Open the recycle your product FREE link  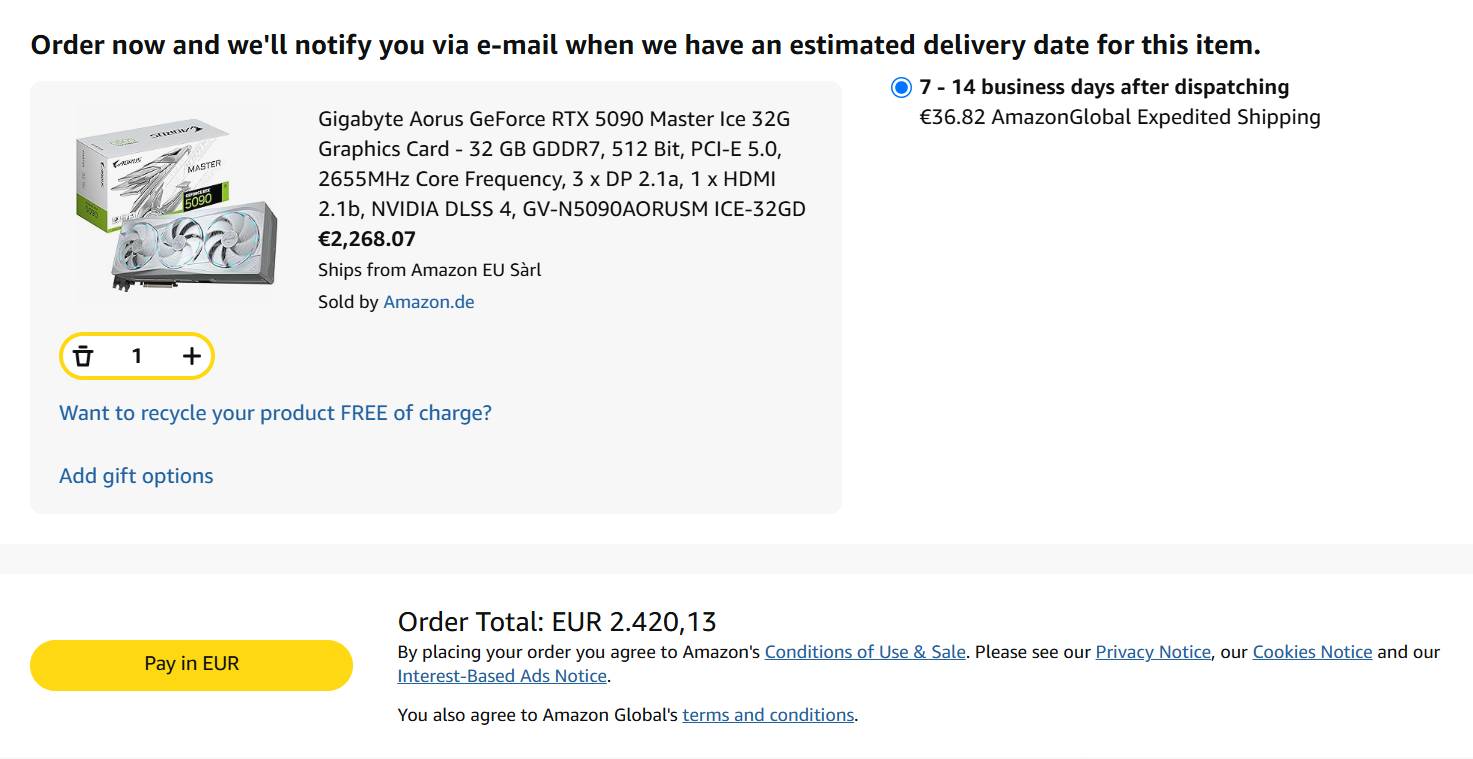(276, 413)
